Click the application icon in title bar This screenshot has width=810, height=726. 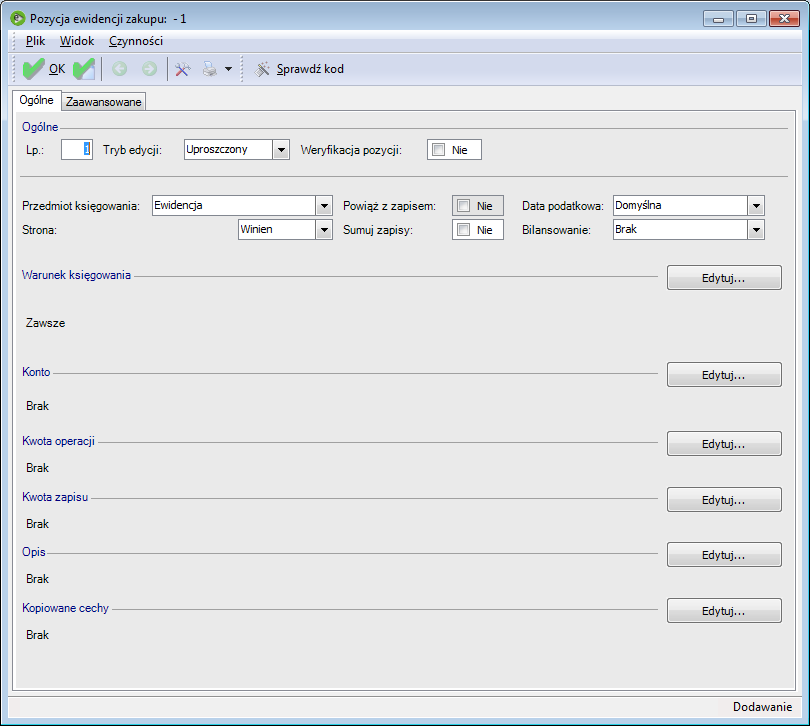[x=18, y=19]
